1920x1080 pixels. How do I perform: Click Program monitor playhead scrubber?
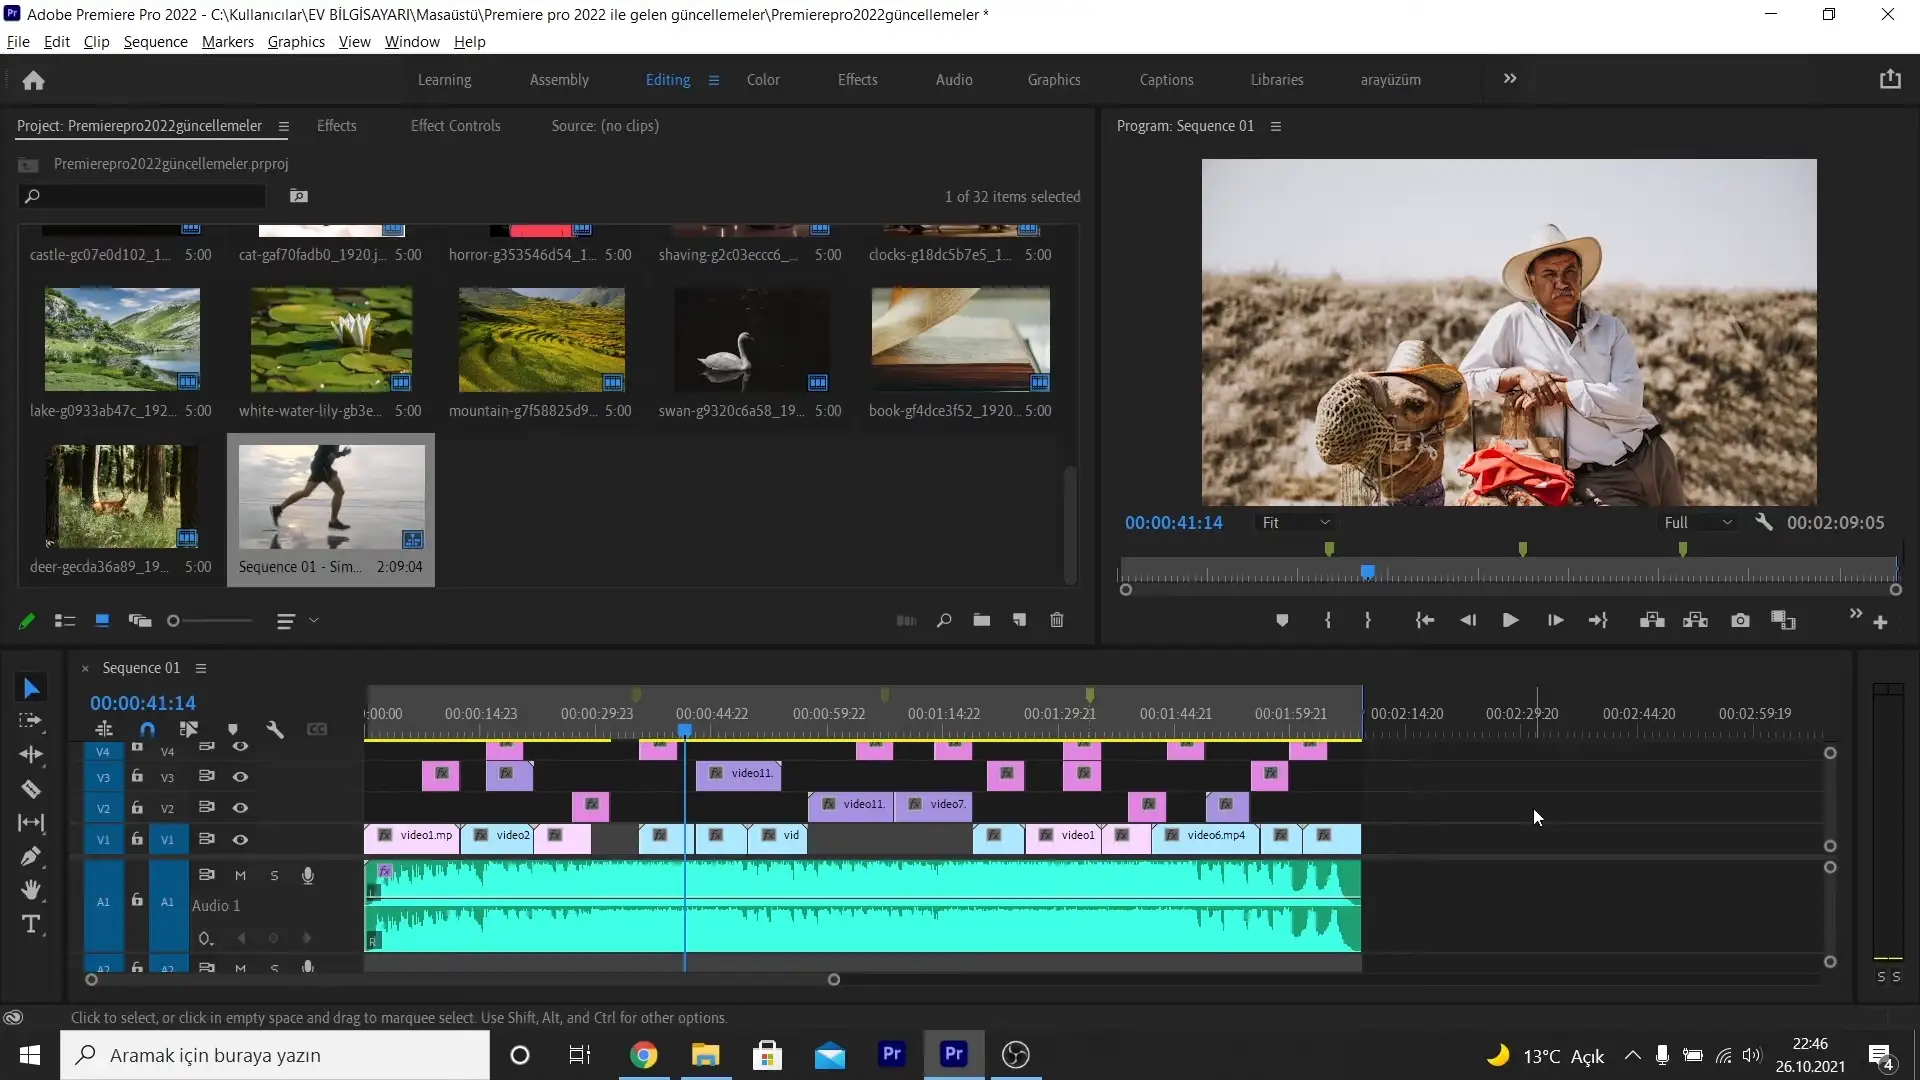[1367, 571]
